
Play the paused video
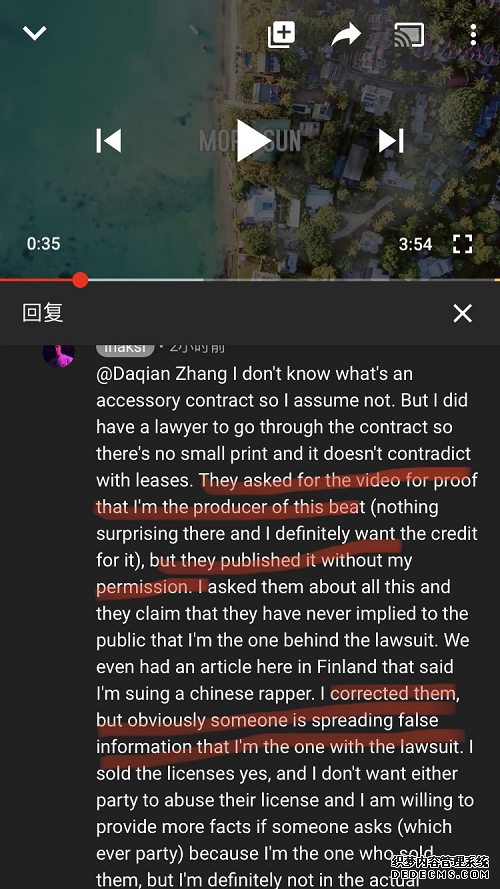click(252, 141)
